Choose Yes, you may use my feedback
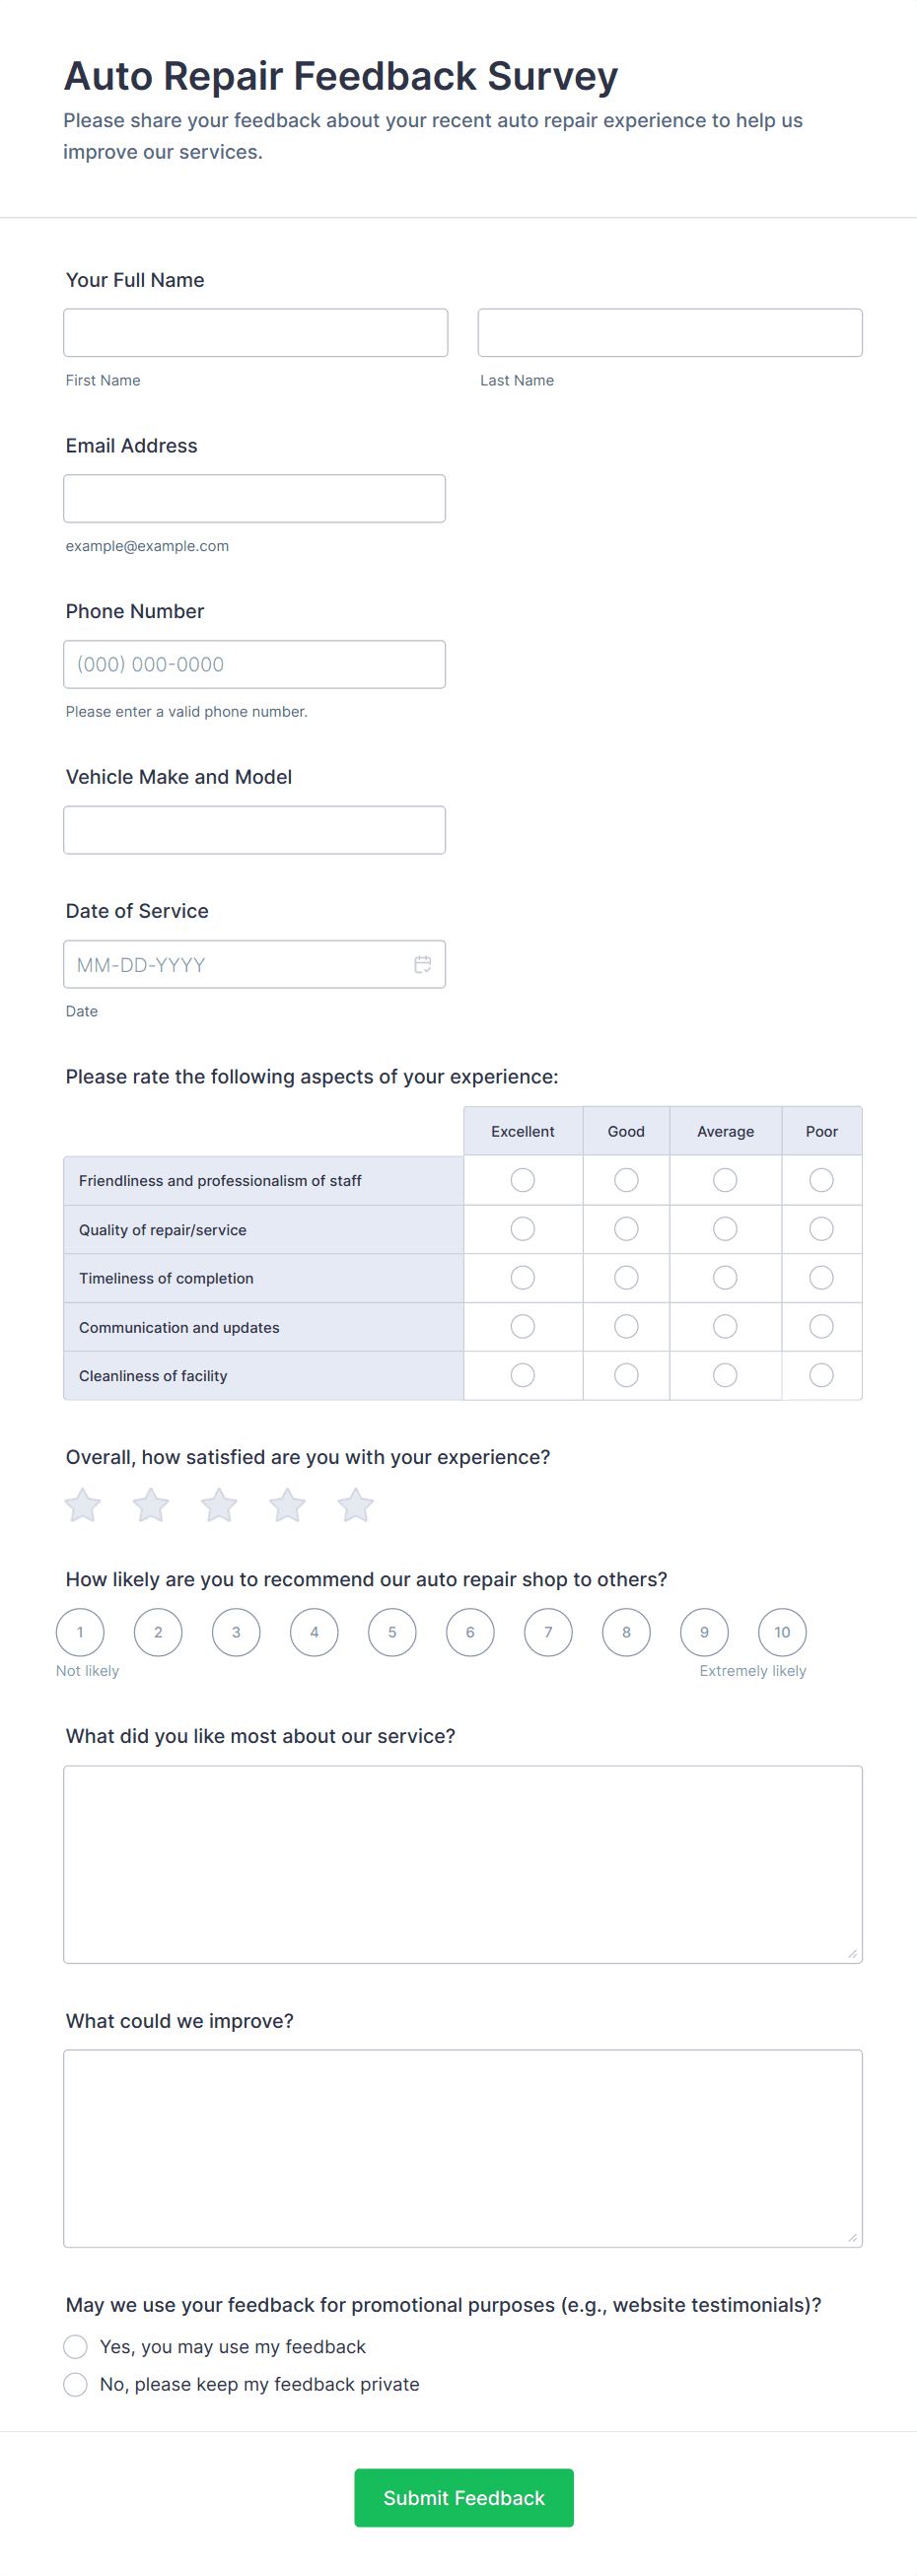Screen dimensions: 917x2576 (x=75, y=2346)
